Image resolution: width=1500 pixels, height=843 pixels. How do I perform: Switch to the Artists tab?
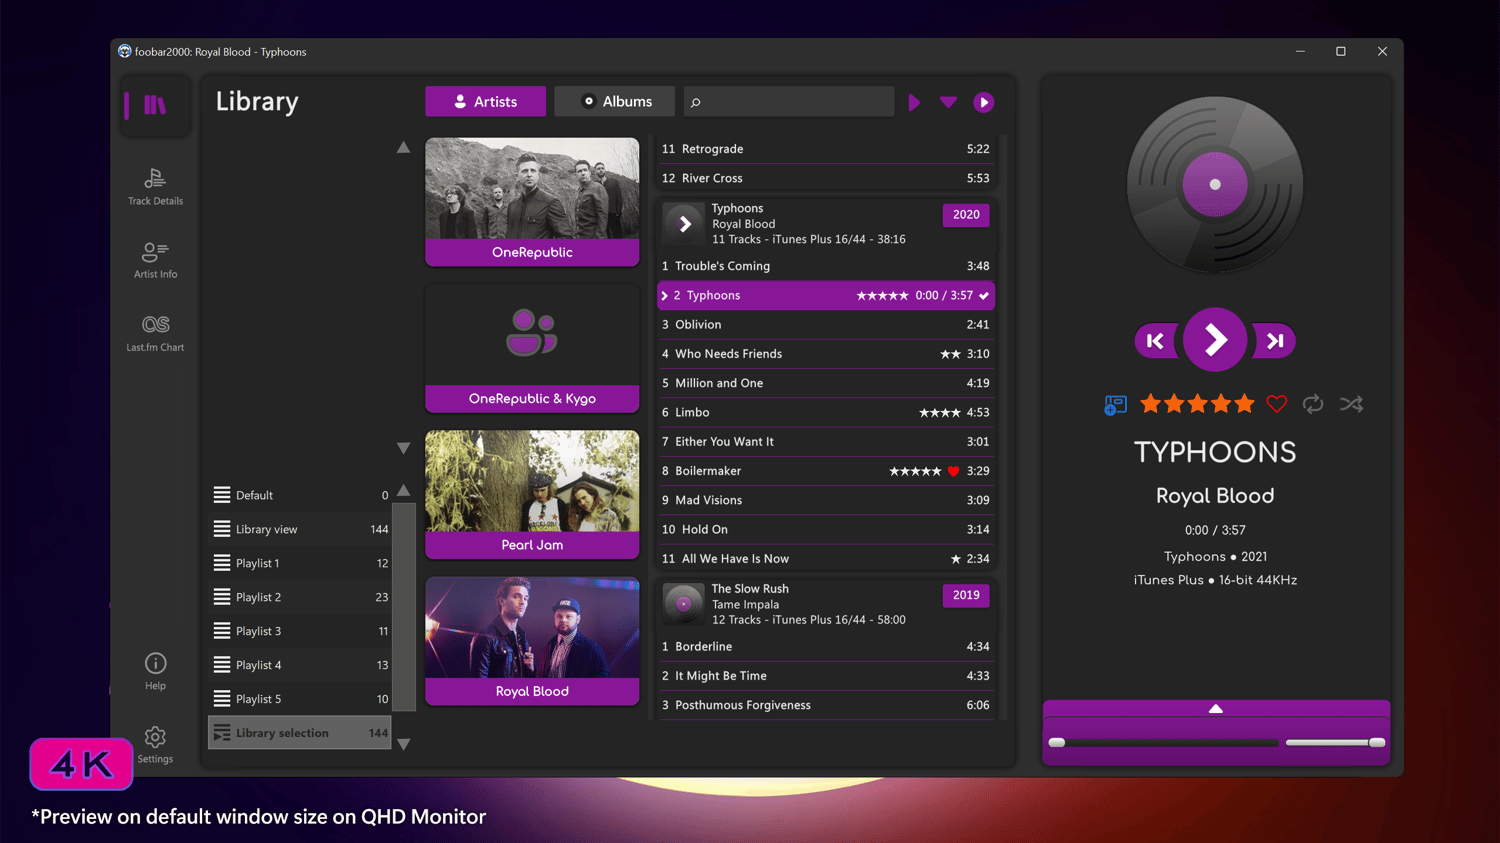tap(486, 101)
